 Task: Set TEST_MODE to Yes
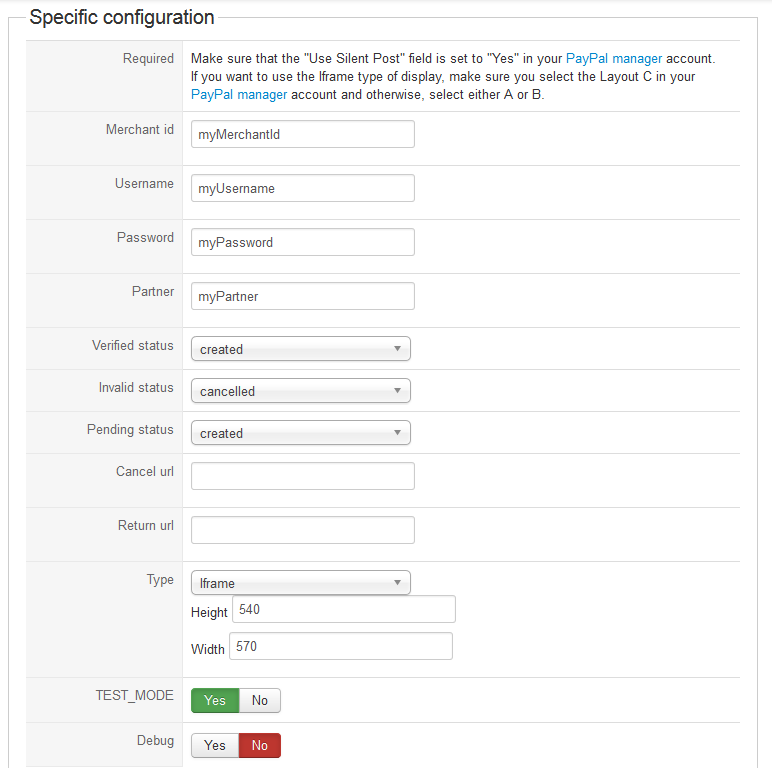[x=215, y=700]
